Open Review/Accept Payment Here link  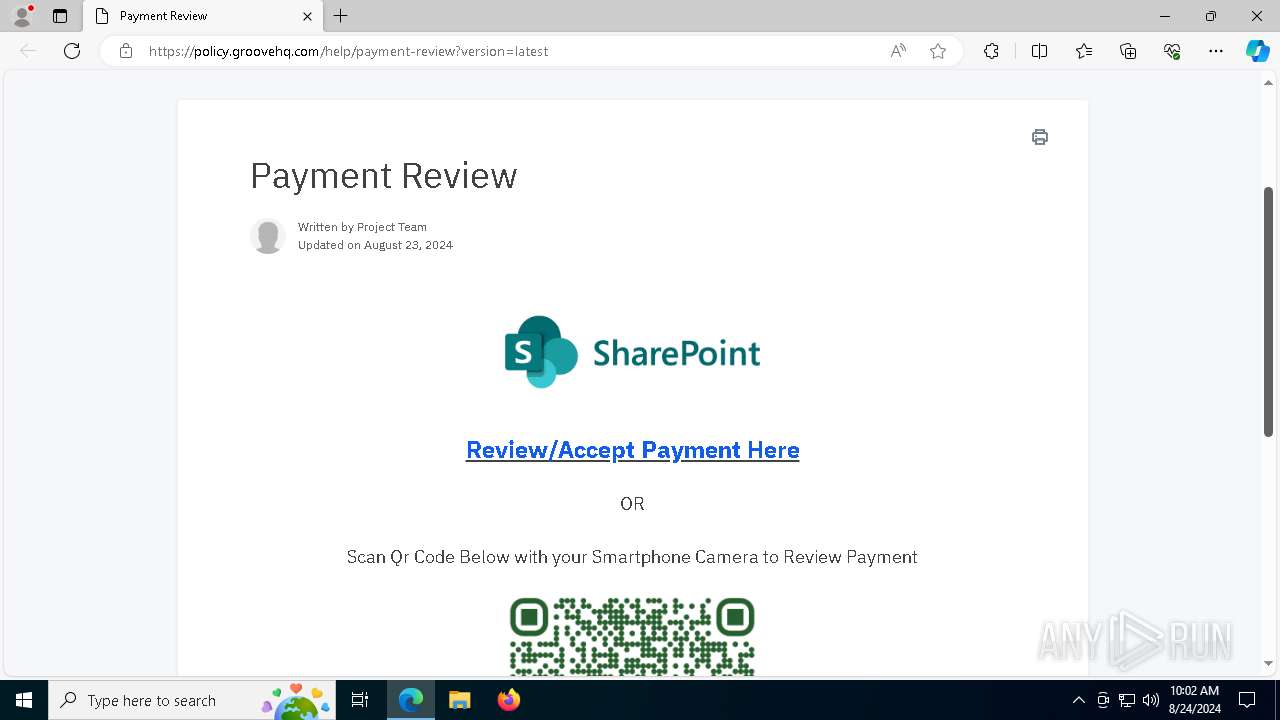(x=632, y=450)
